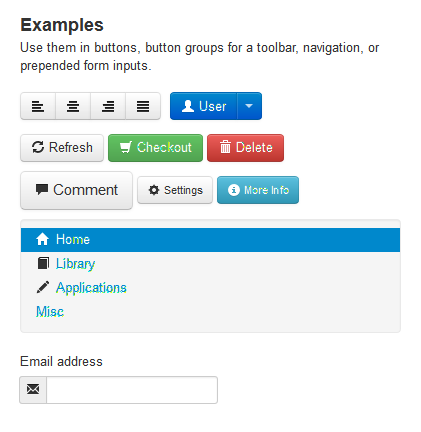This screenshot has width=421, height=432.
Task: Click the Refresh button
Action: (62, 148)
